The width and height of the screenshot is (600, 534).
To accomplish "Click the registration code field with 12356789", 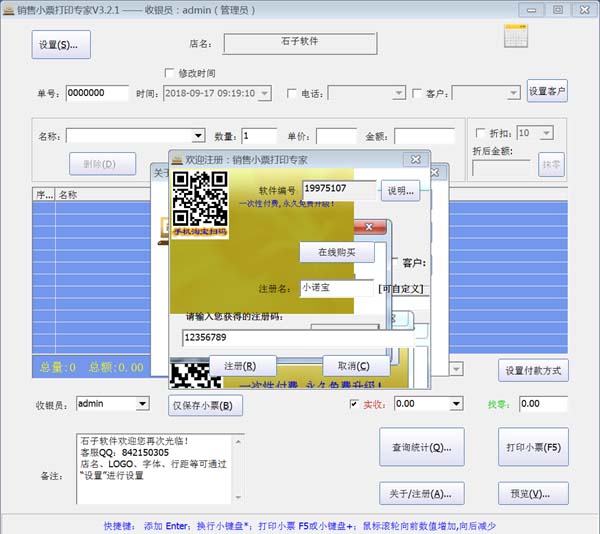I will tap(298, 338).
